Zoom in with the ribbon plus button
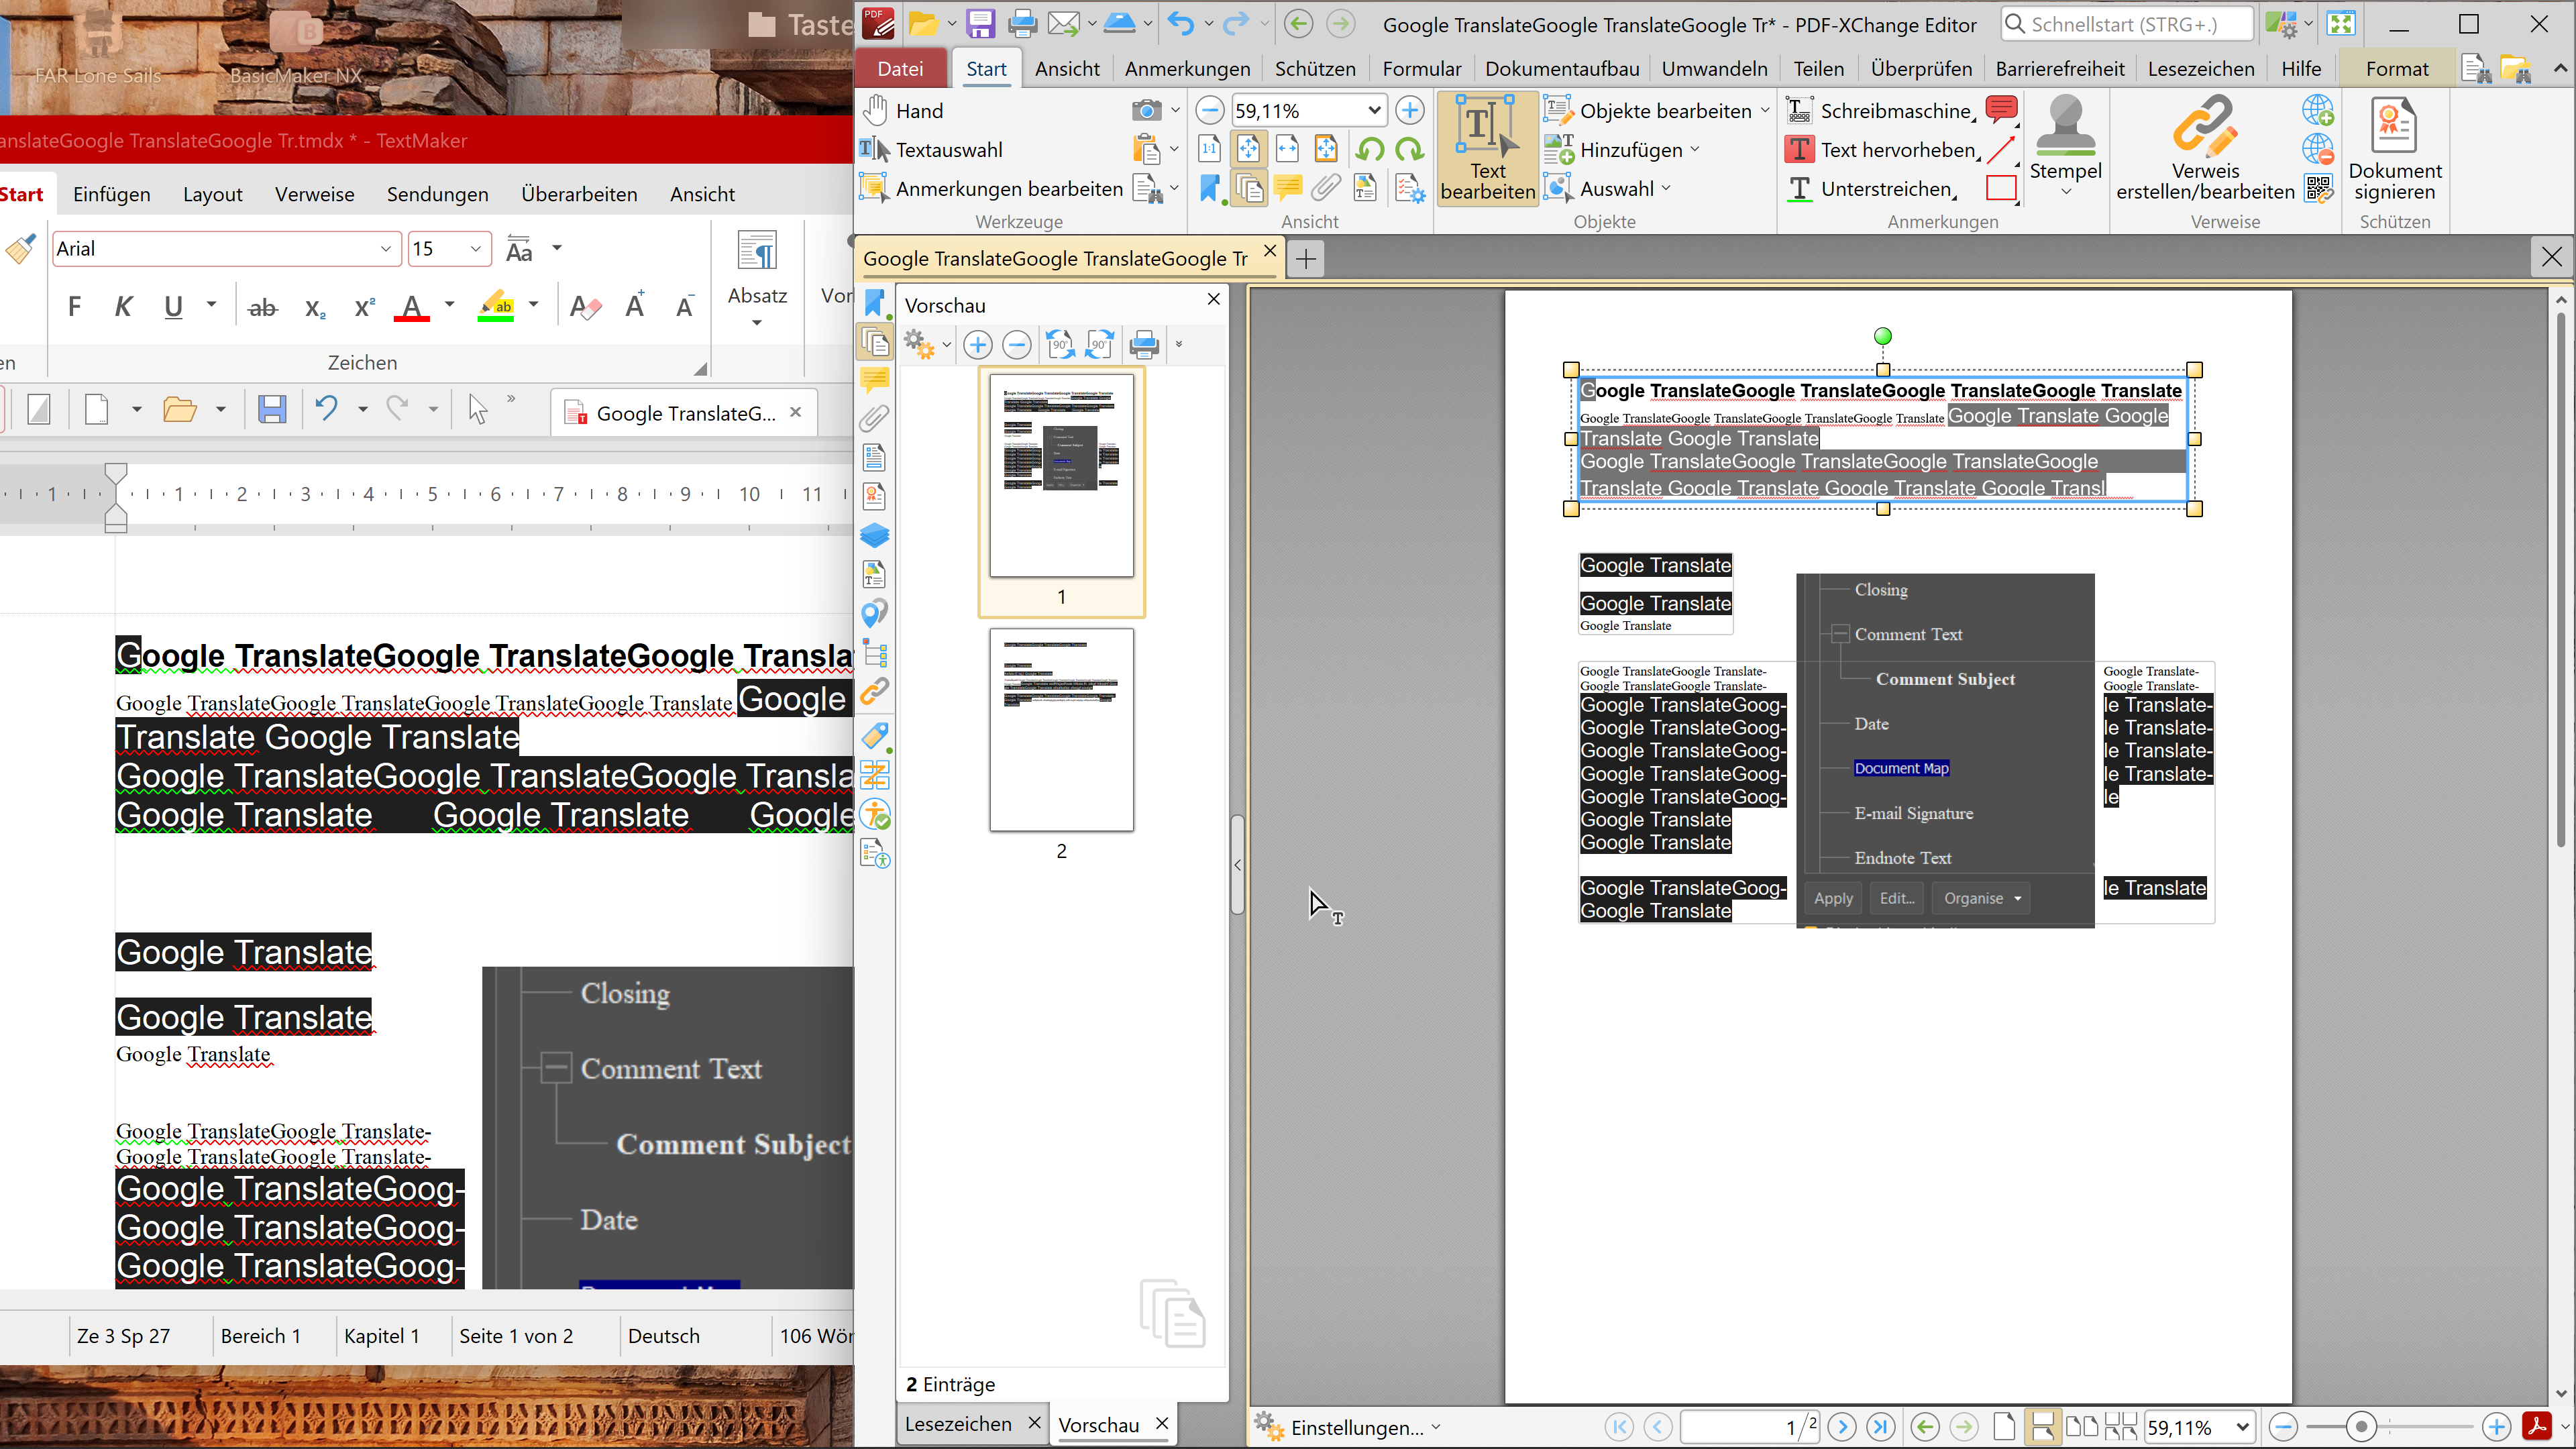2576x1449 pixels. coord(1410,110)
